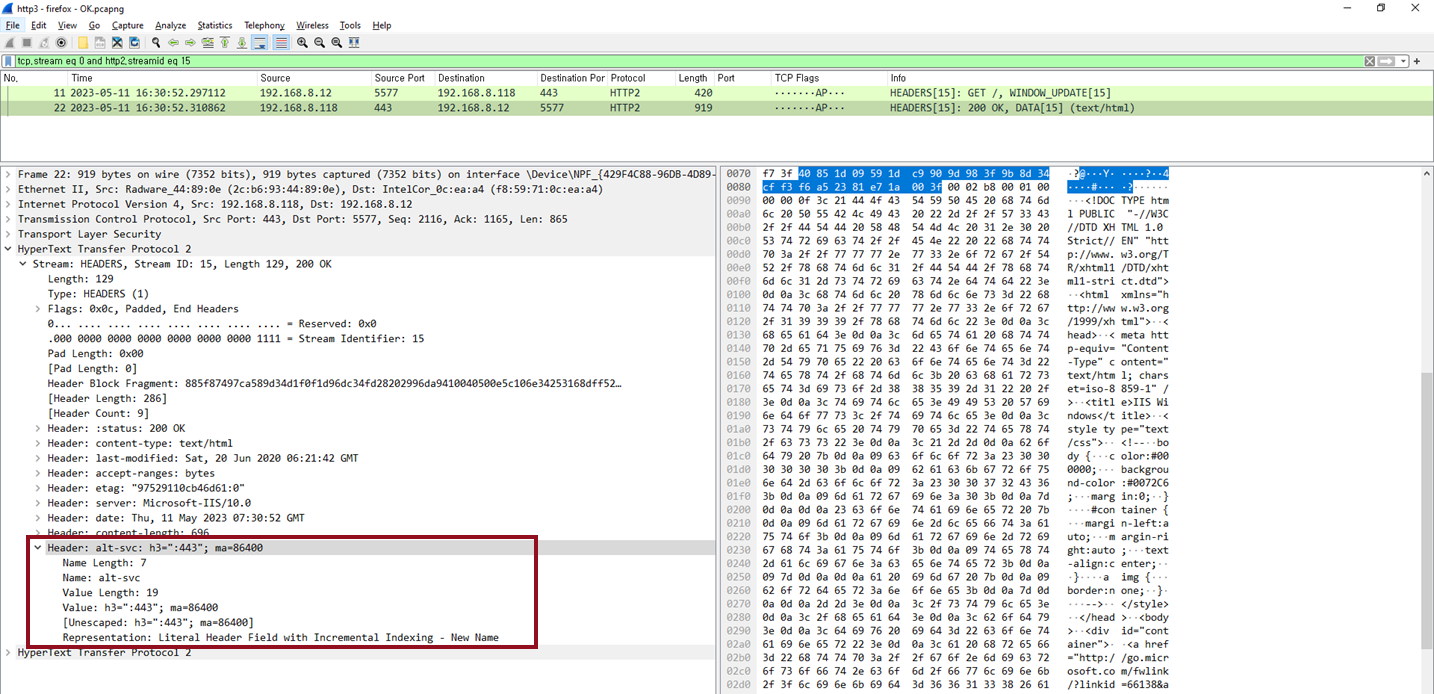The height and width of the screenshot is (694, 1434).
Task: Open the Capture menu
Action: 127,25
